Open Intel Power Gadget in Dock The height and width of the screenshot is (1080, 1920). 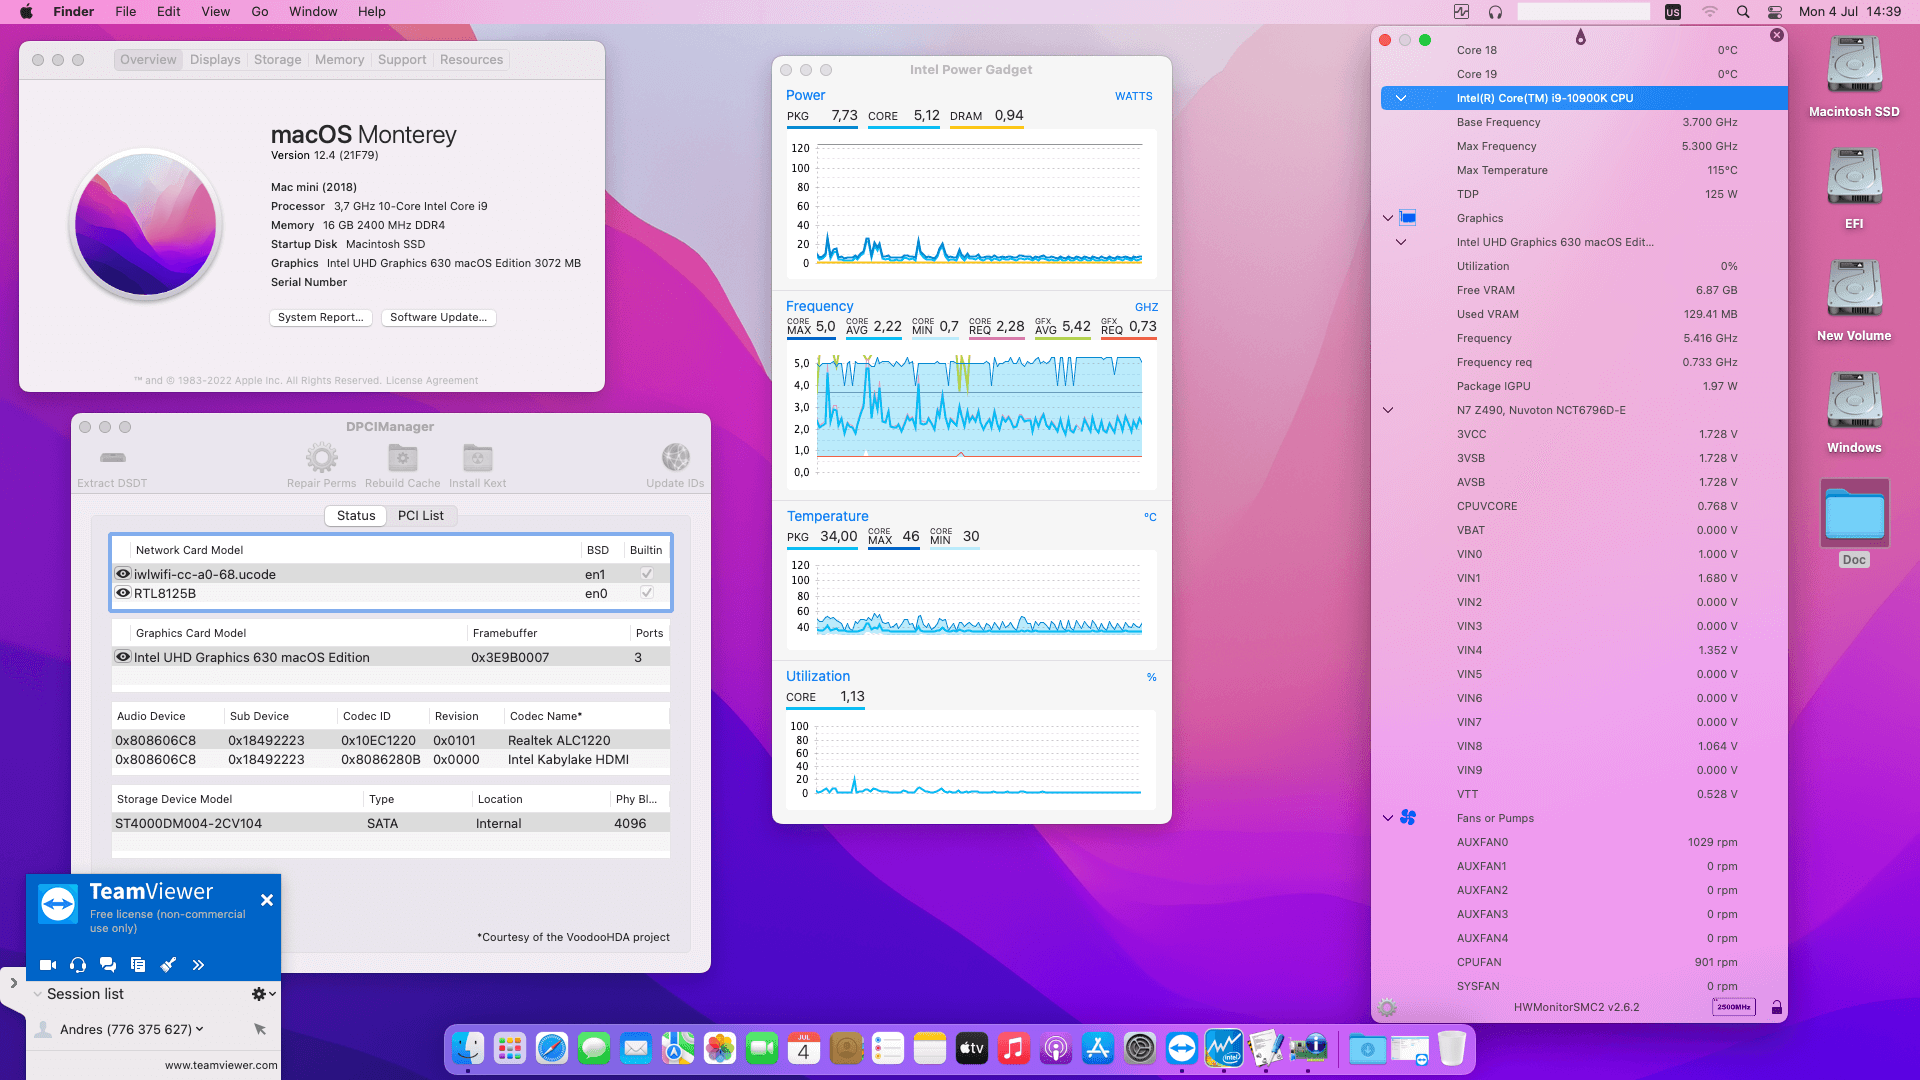pyautogui.click(x=1224, y=1048)
